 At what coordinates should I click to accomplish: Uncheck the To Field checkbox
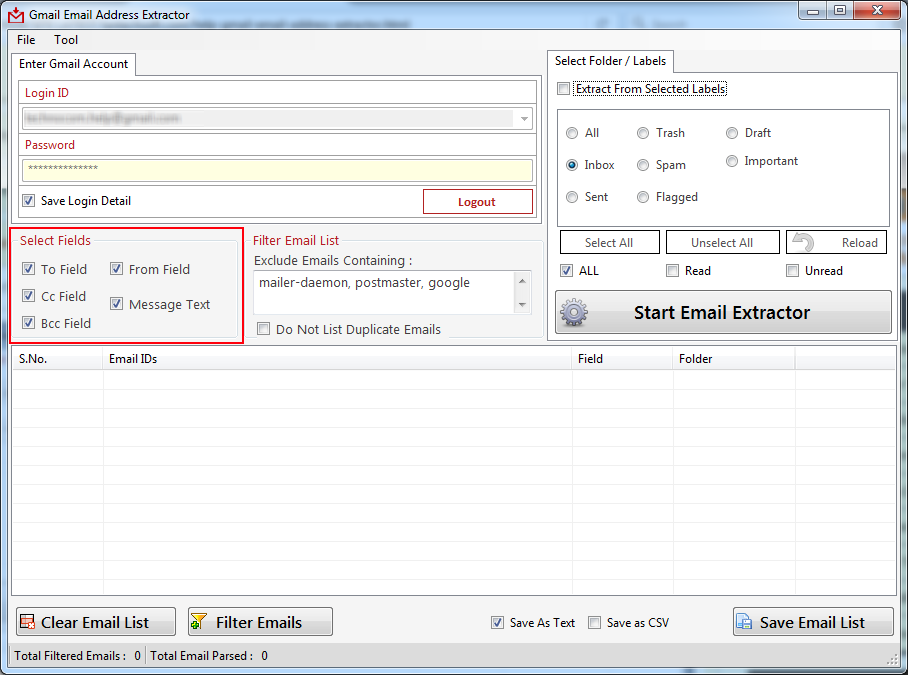pyautogui.click(x=28, y=269)
